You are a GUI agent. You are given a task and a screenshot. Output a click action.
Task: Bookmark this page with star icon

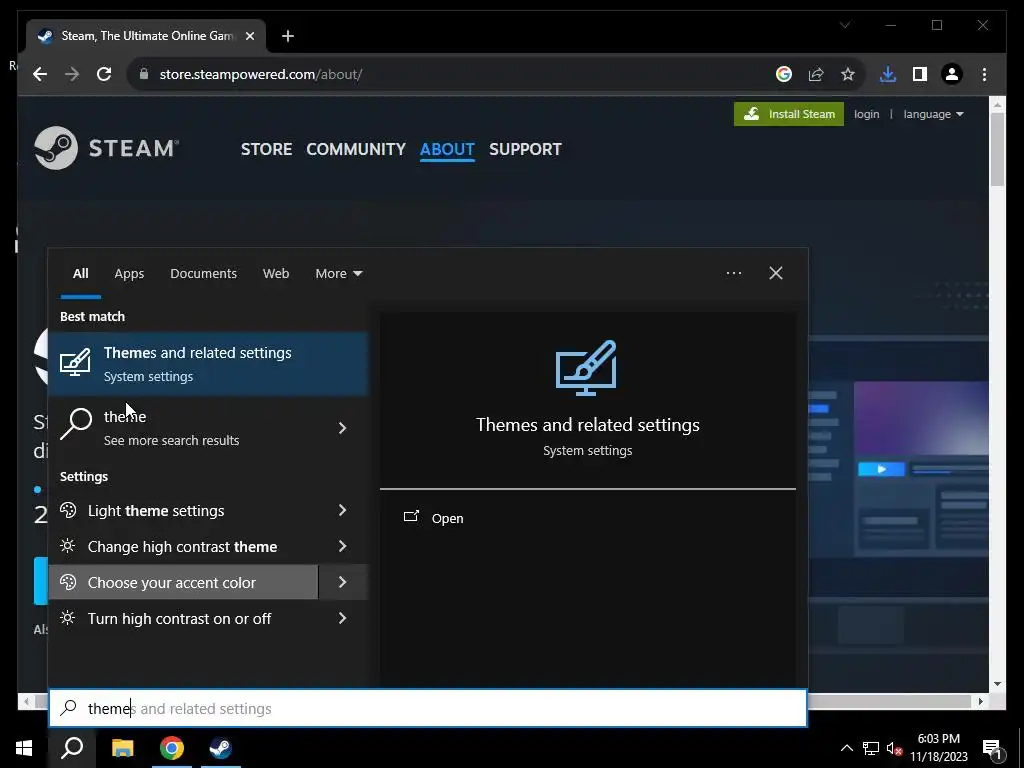click(848, 74)
